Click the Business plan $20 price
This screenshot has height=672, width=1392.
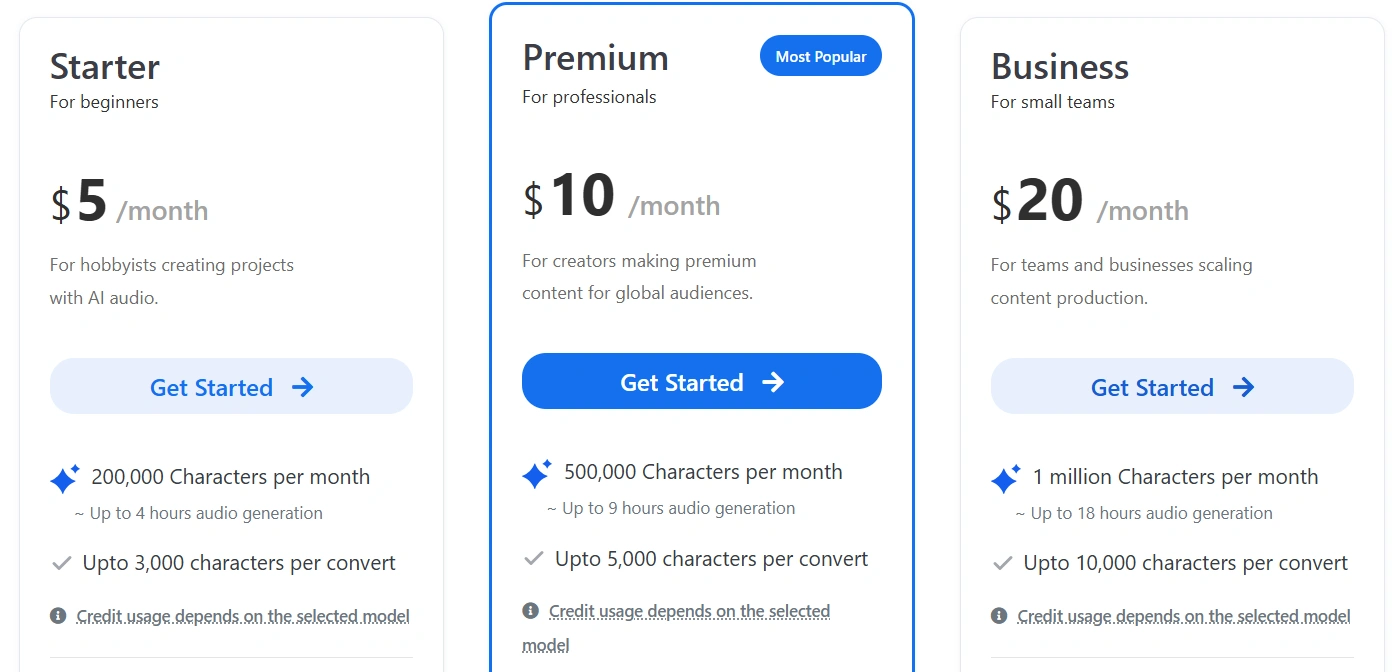point(1037,201)
